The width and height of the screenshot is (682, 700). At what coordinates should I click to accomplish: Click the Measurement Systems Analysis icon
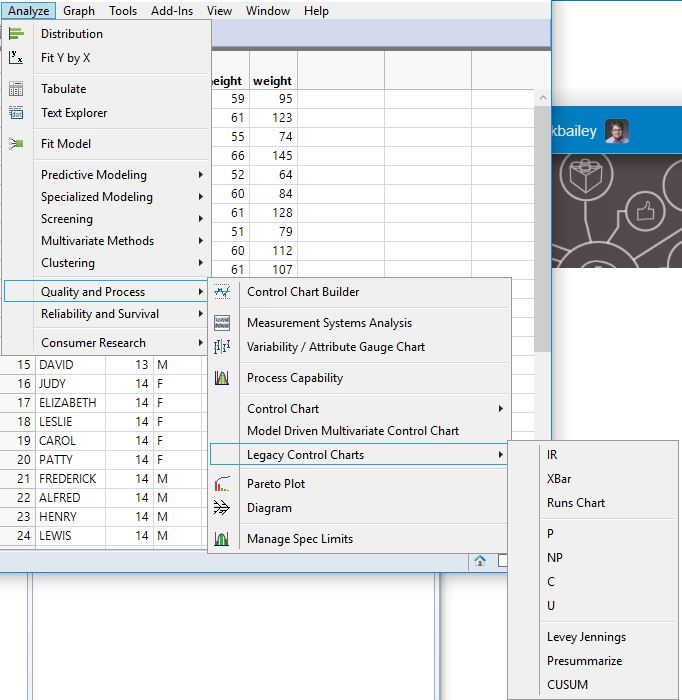click(x=222, y=323)
